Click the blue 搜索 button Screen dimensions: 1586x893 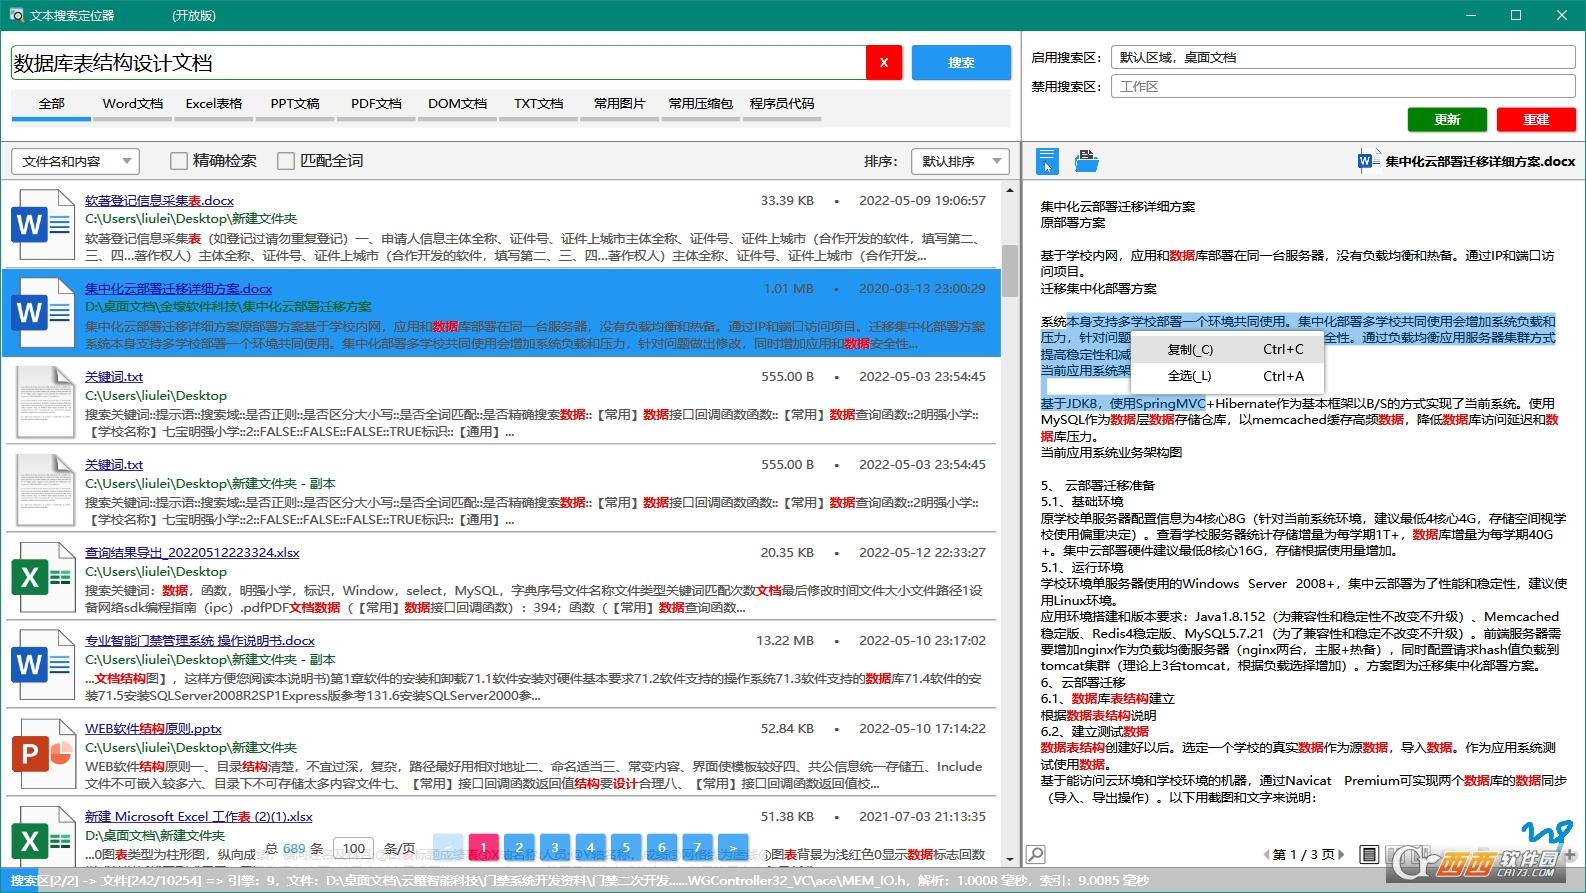961,62
